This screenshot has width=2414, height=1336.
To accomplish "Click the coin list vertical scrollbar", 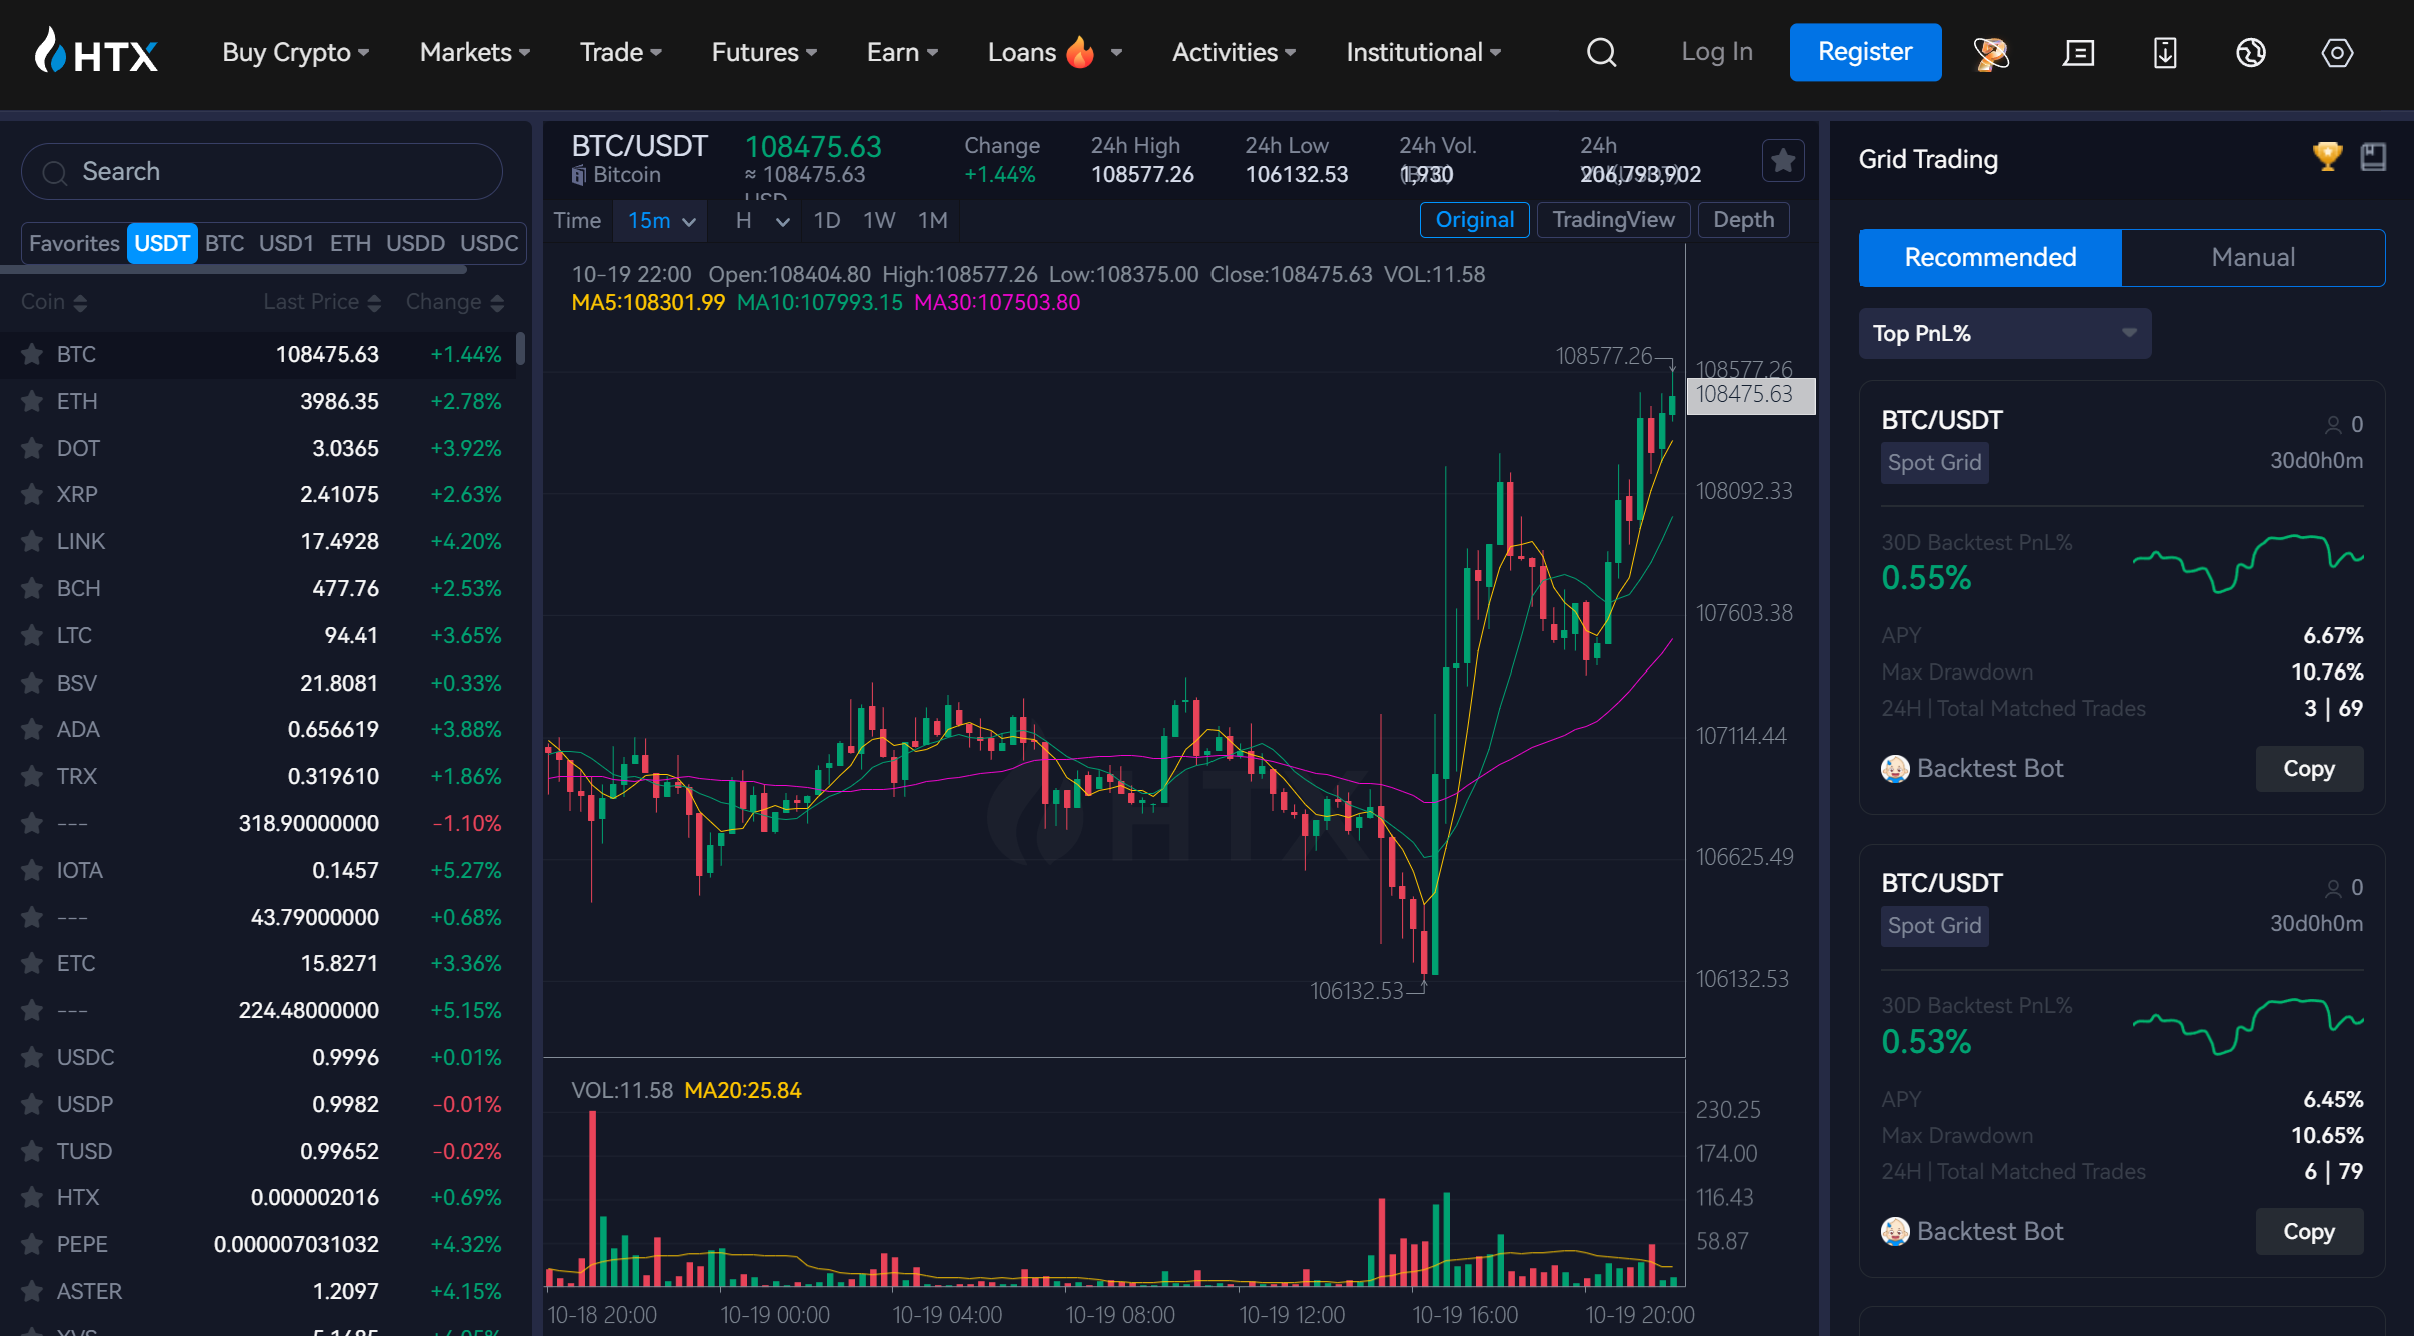I will pyautogui.click(x=520, y=349).
